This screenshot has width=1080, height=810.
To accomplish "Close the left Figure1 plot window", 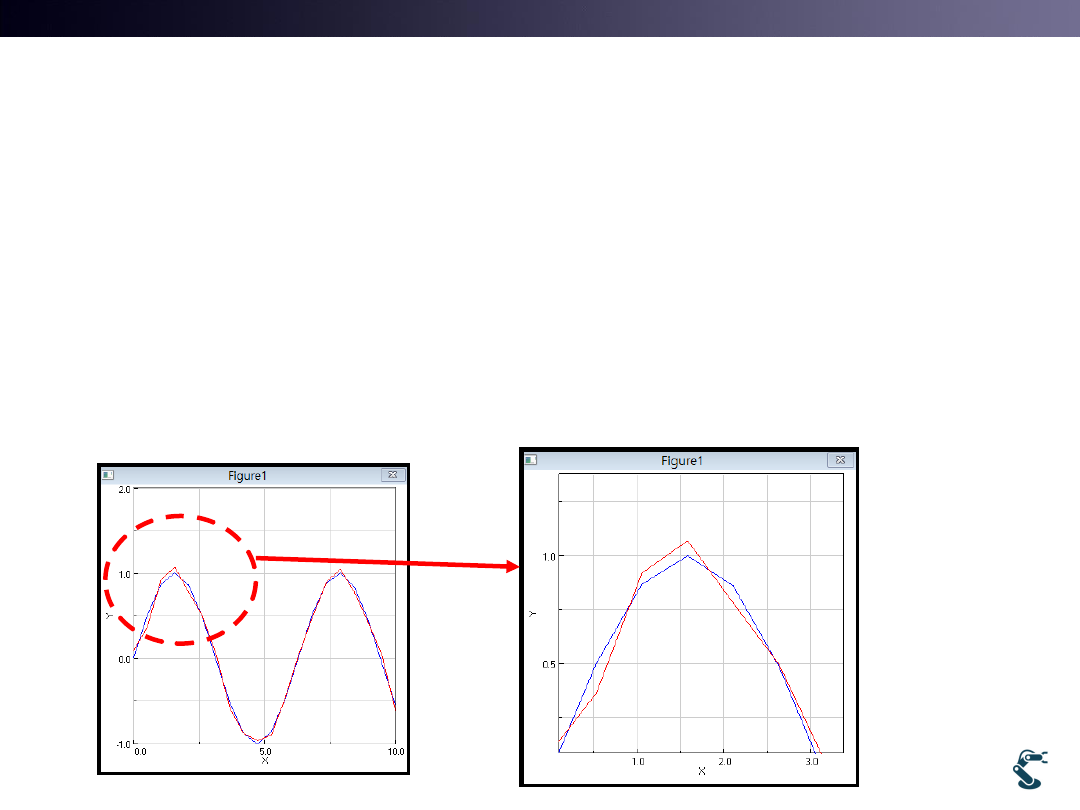I will (391, 475).
